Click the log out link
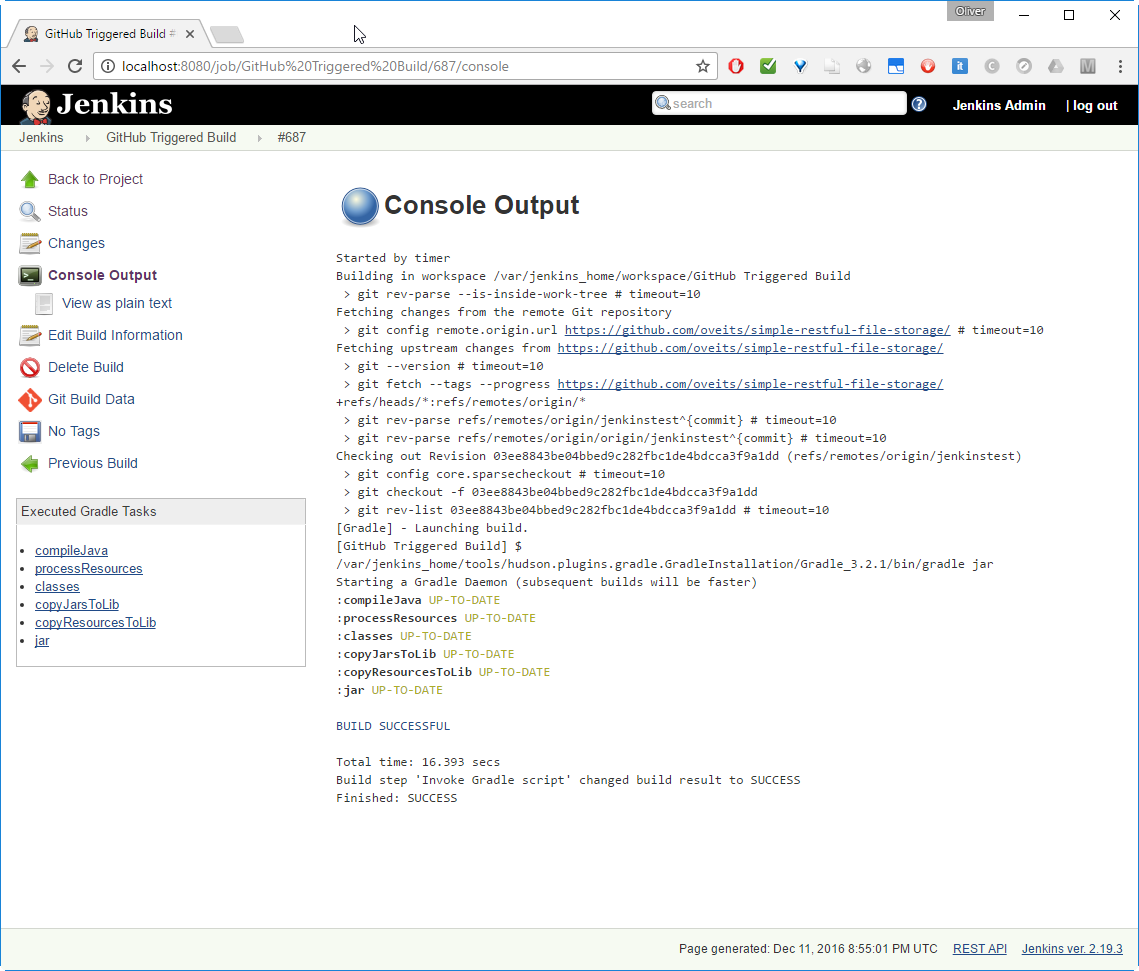 click(x=1095, y=105)
